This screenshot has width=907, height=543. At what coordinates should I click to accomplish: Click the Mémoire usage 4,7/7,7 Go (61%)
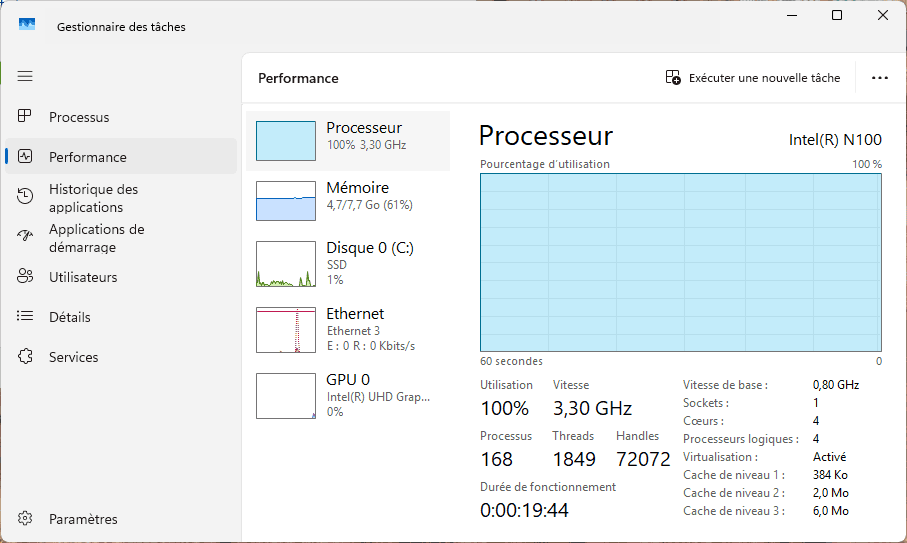pyautogui.click(x=369, y=205)
